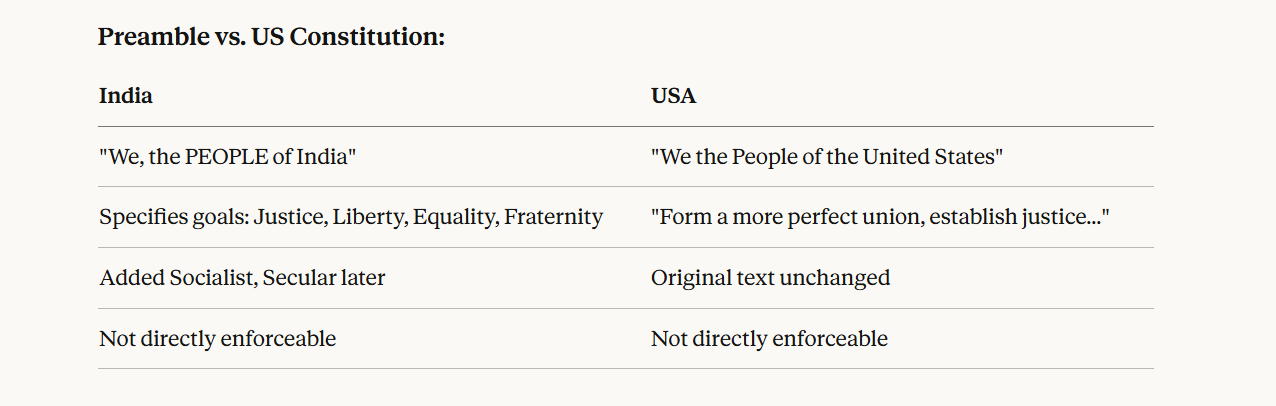This screenshot has width=1276, height=406.
Task: Select the India column header
Action: click(126, 96)
